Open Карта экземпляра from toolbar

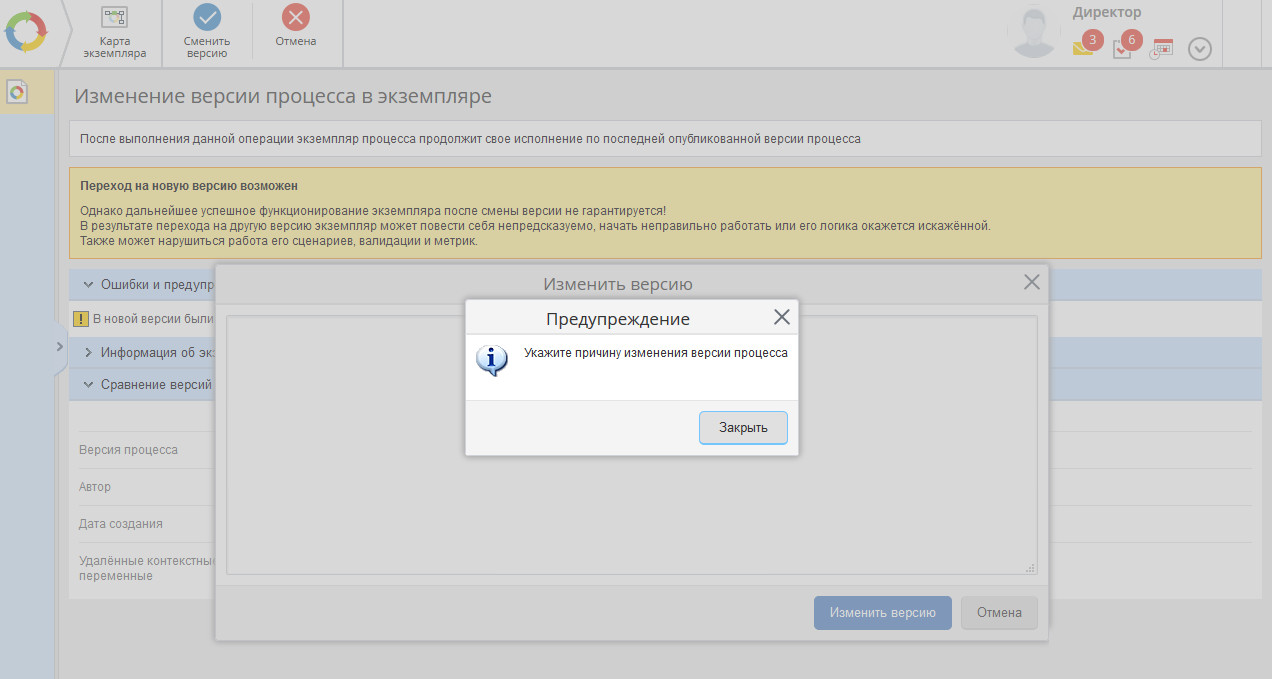(115, 32)
